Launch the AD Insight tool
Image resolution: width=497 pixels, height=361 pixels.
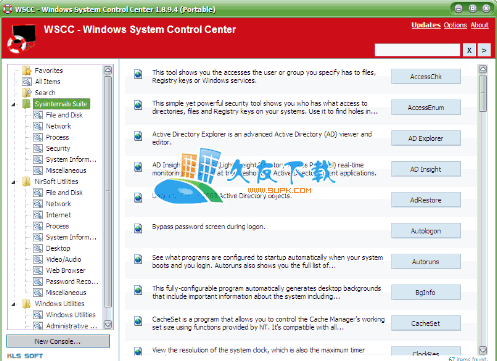click(x=426, y=169)
